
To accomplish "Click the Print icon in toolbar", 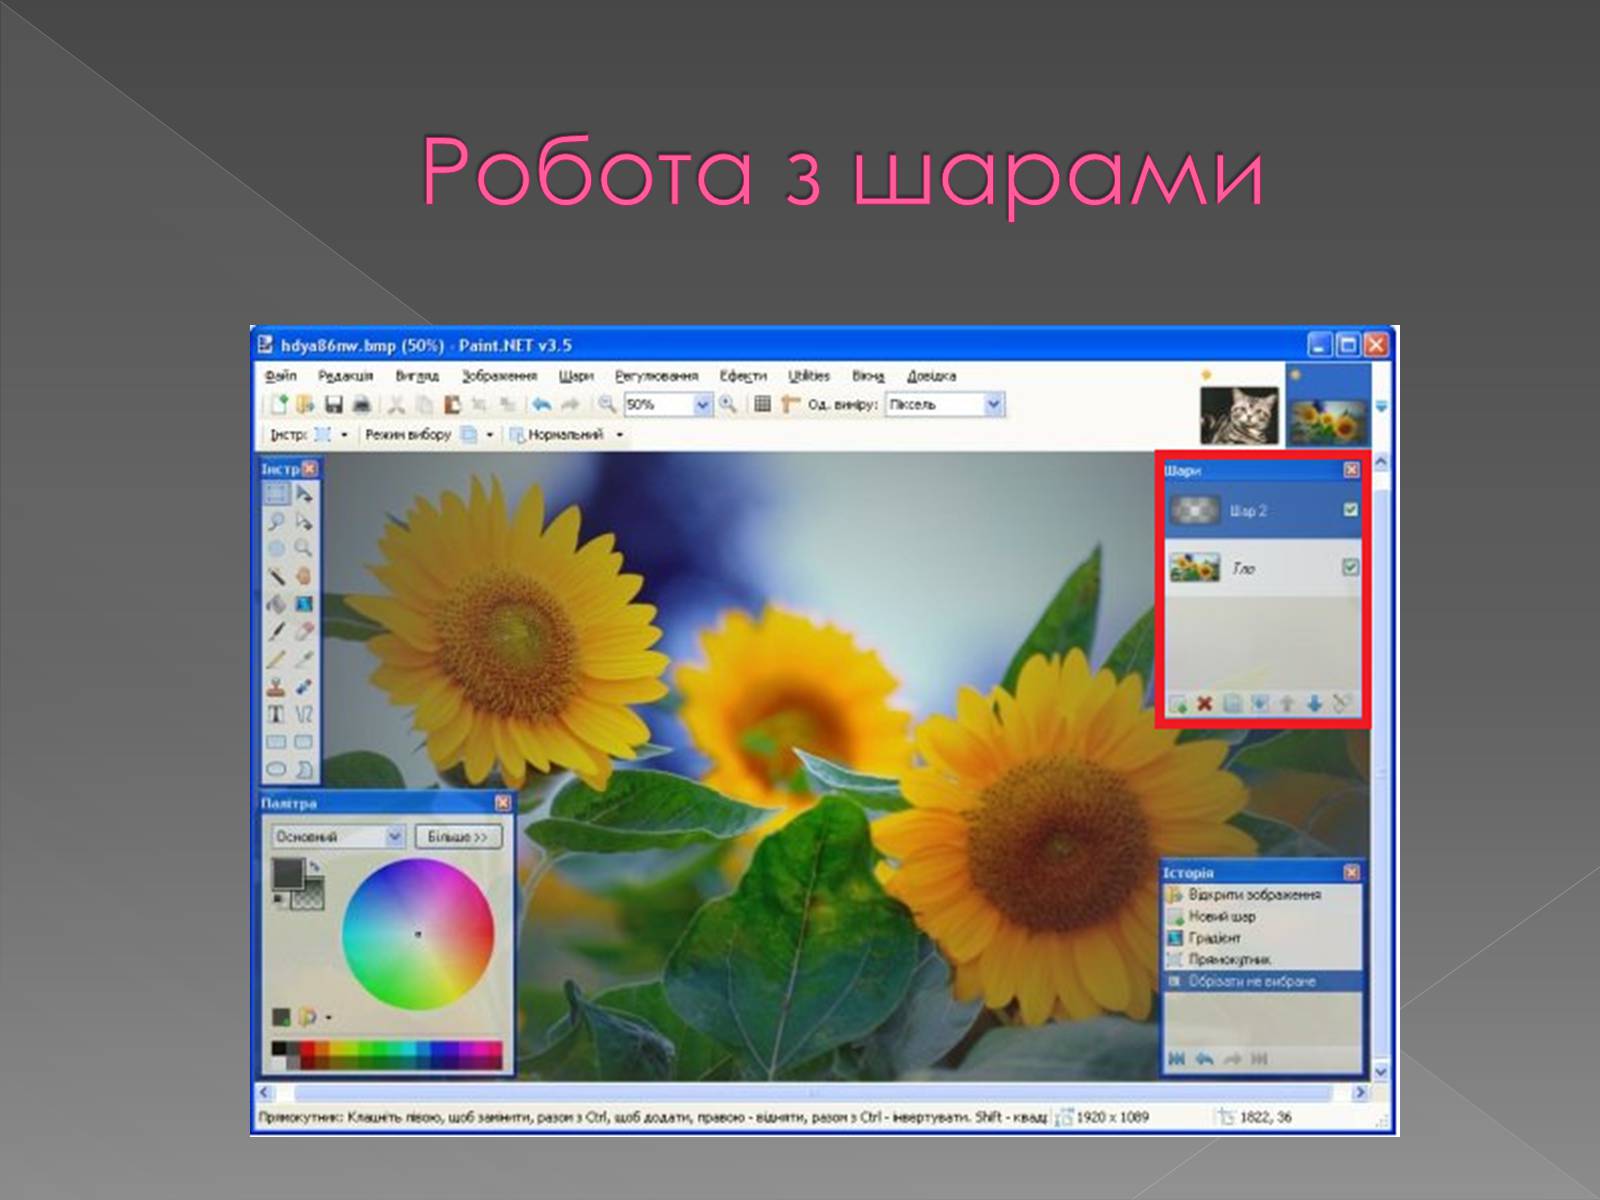I will pyautogui.click(x=362, y=405).
